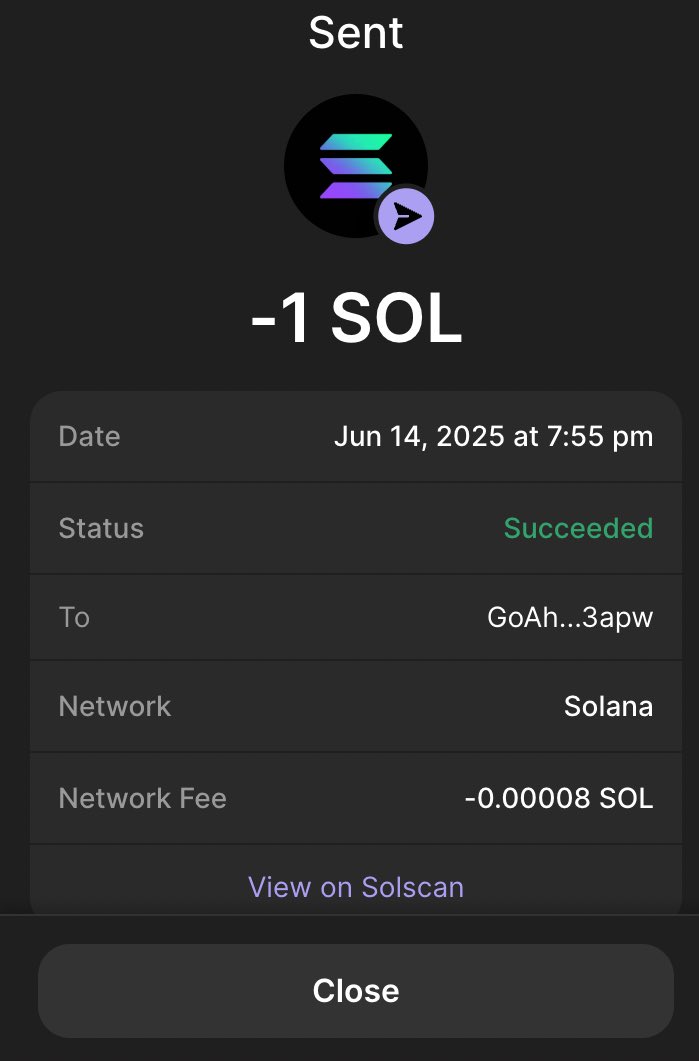
Task: Click the 7:55 pm time text
Action: (x=600, y=436)
